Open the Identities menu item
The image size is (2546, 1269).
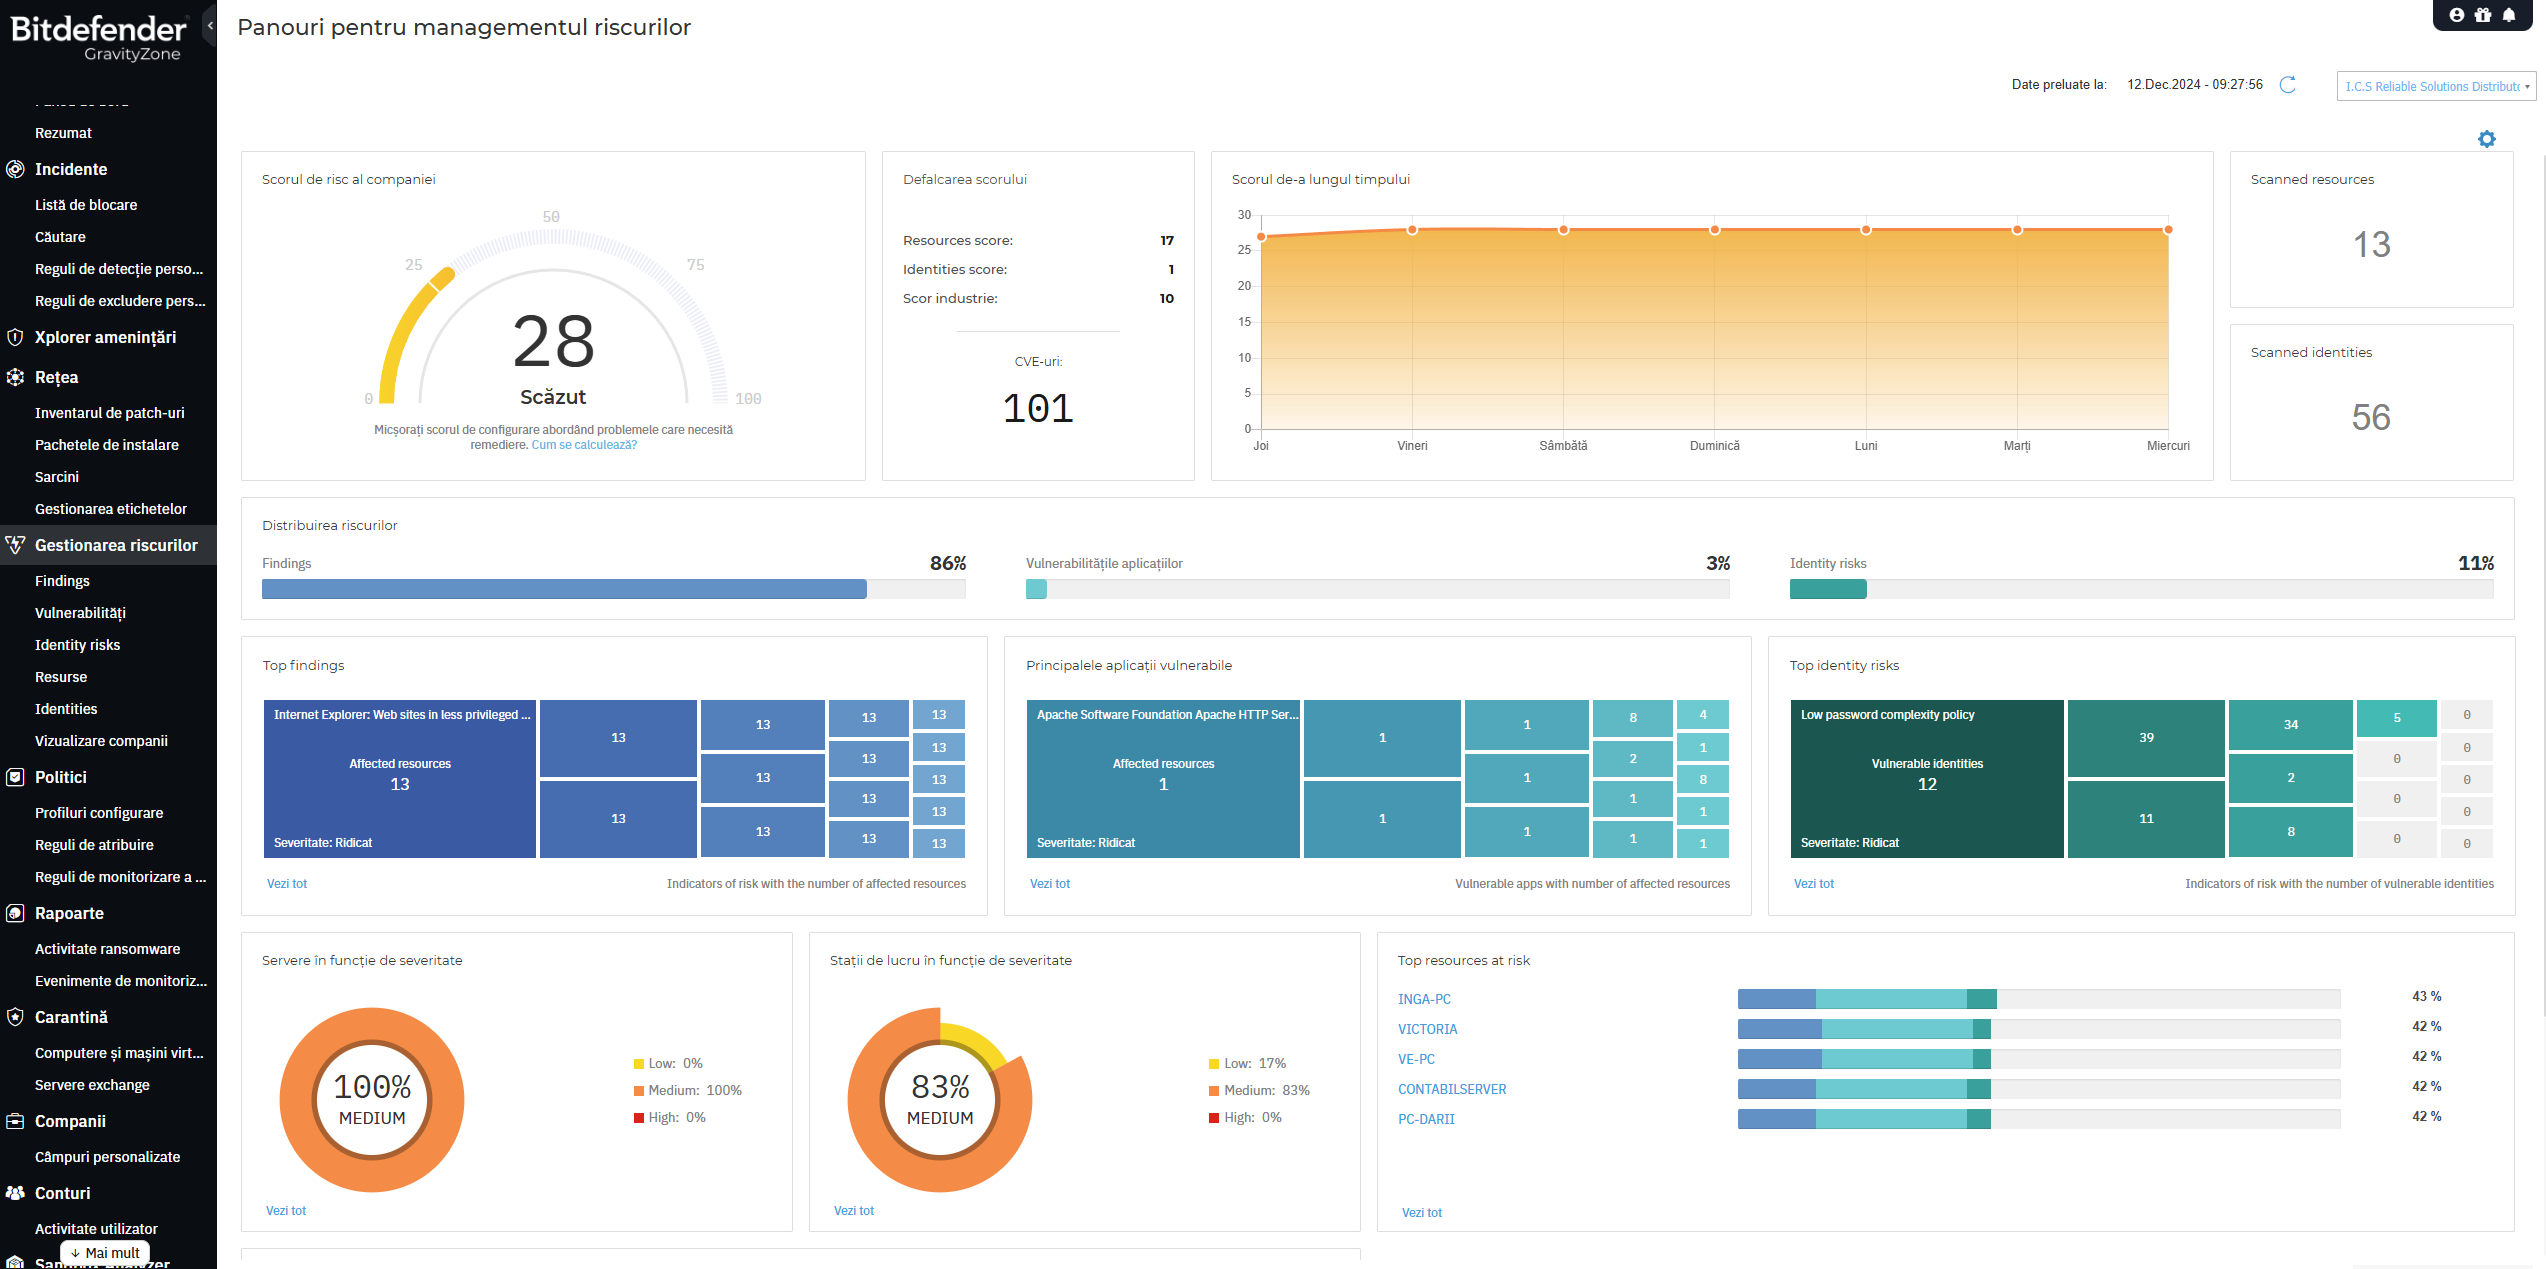pos(66,709)
